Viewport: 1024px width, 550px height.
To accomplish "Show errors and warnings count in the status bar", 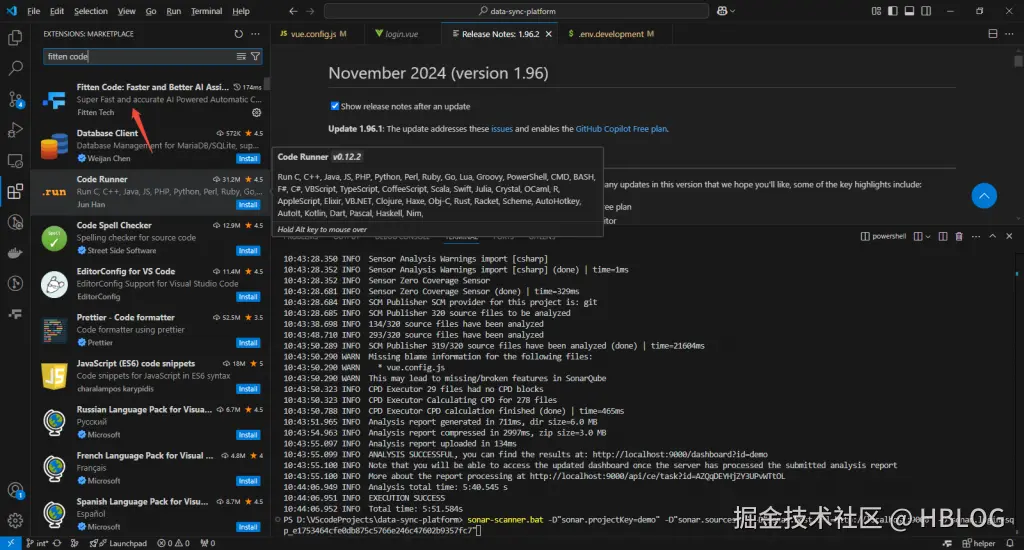I will tap(174, 543).
